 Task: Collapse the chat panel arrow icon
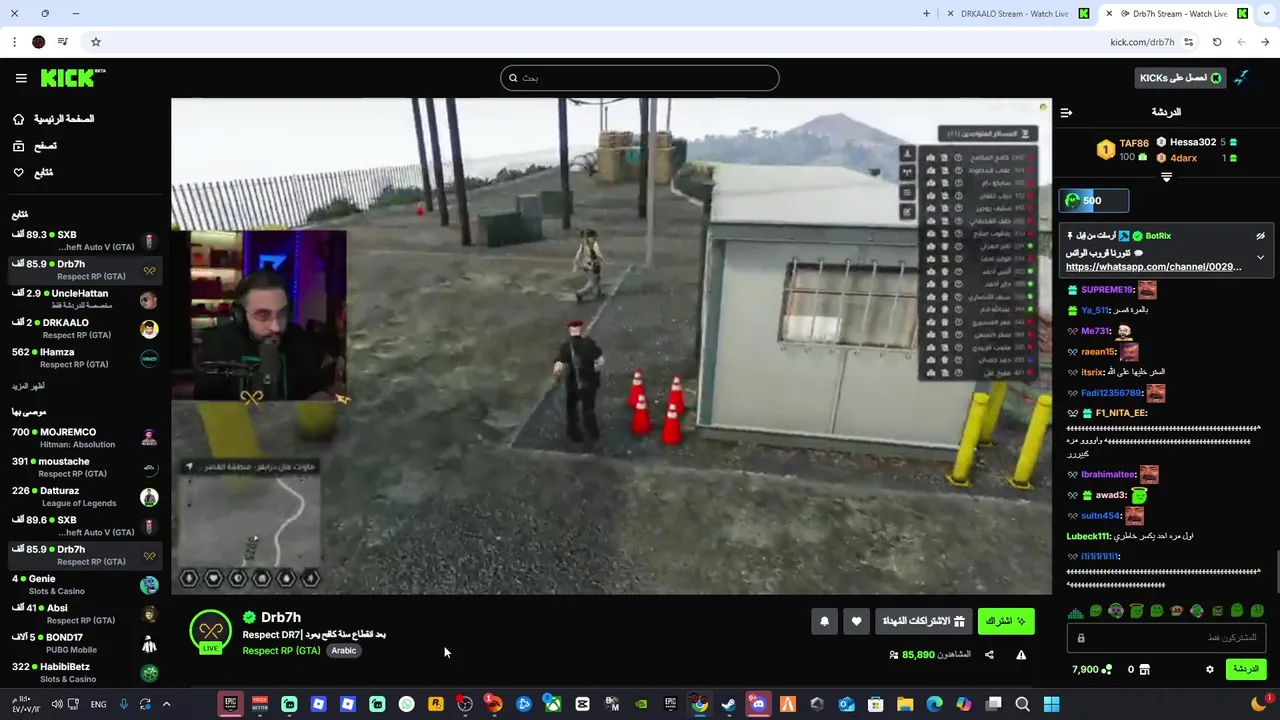click(x=1066, y=112)
